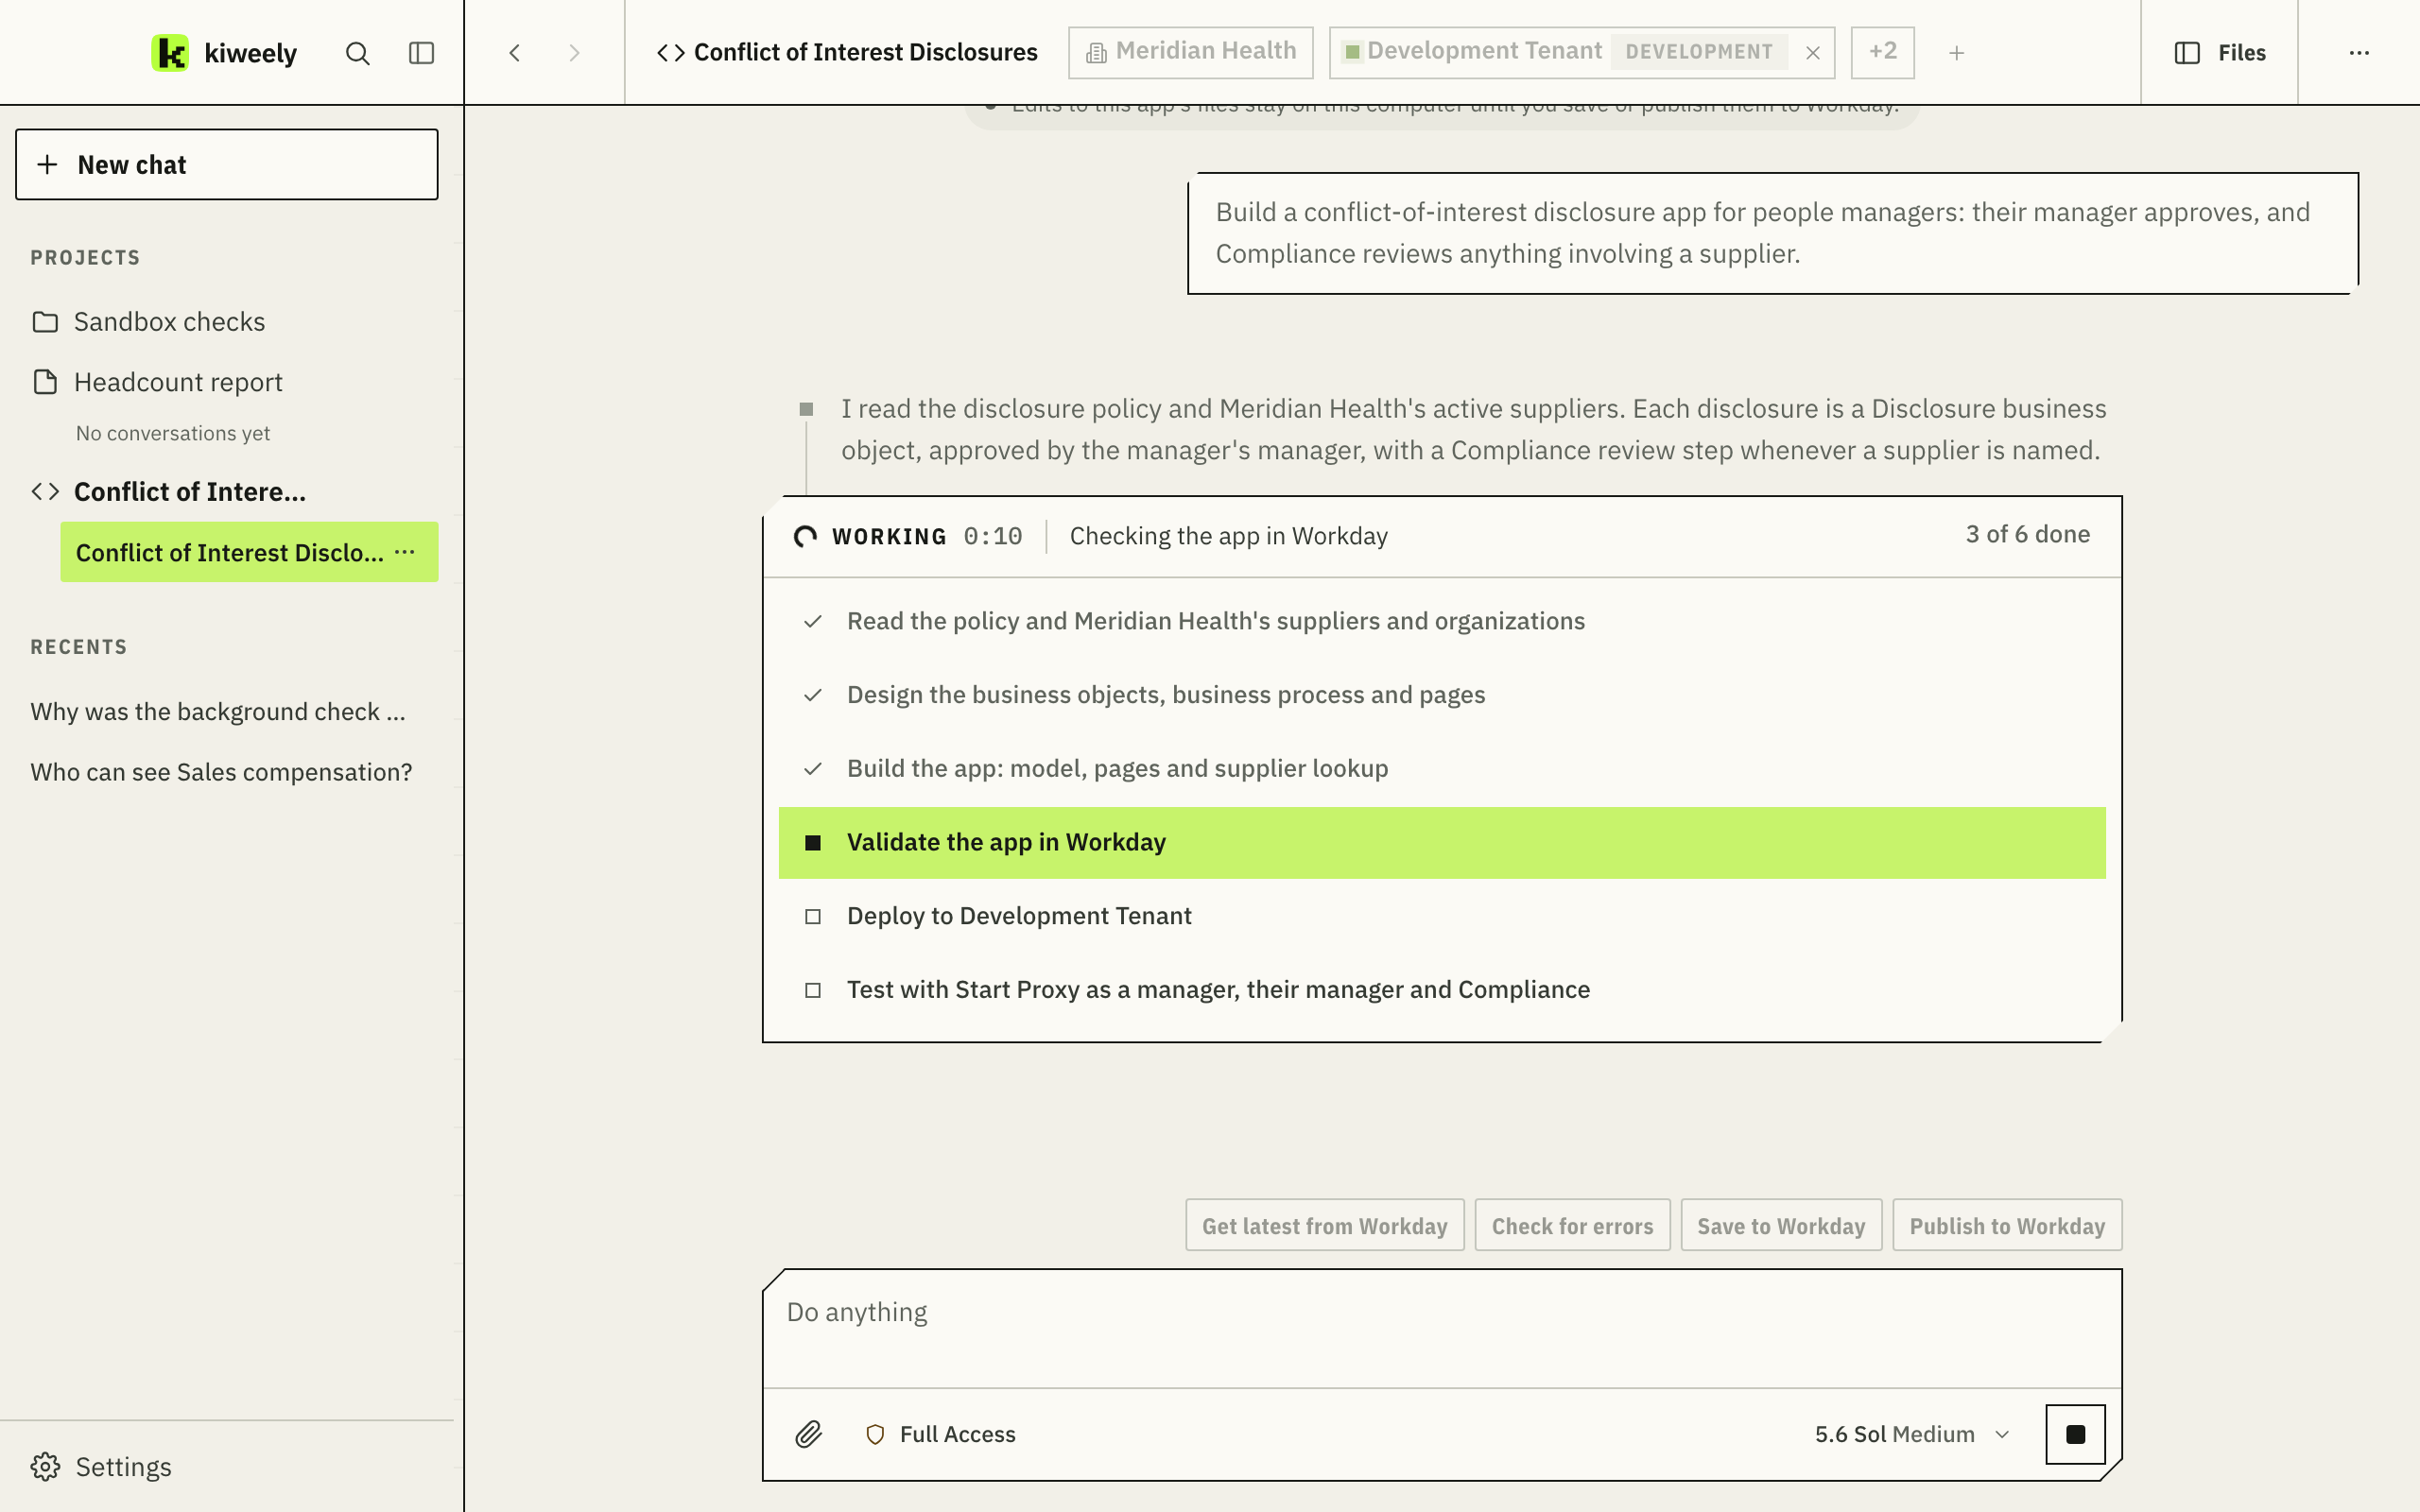Click Get latest from Workday
This screenshot has height=1512, width=2420.
(1325, 1225)
